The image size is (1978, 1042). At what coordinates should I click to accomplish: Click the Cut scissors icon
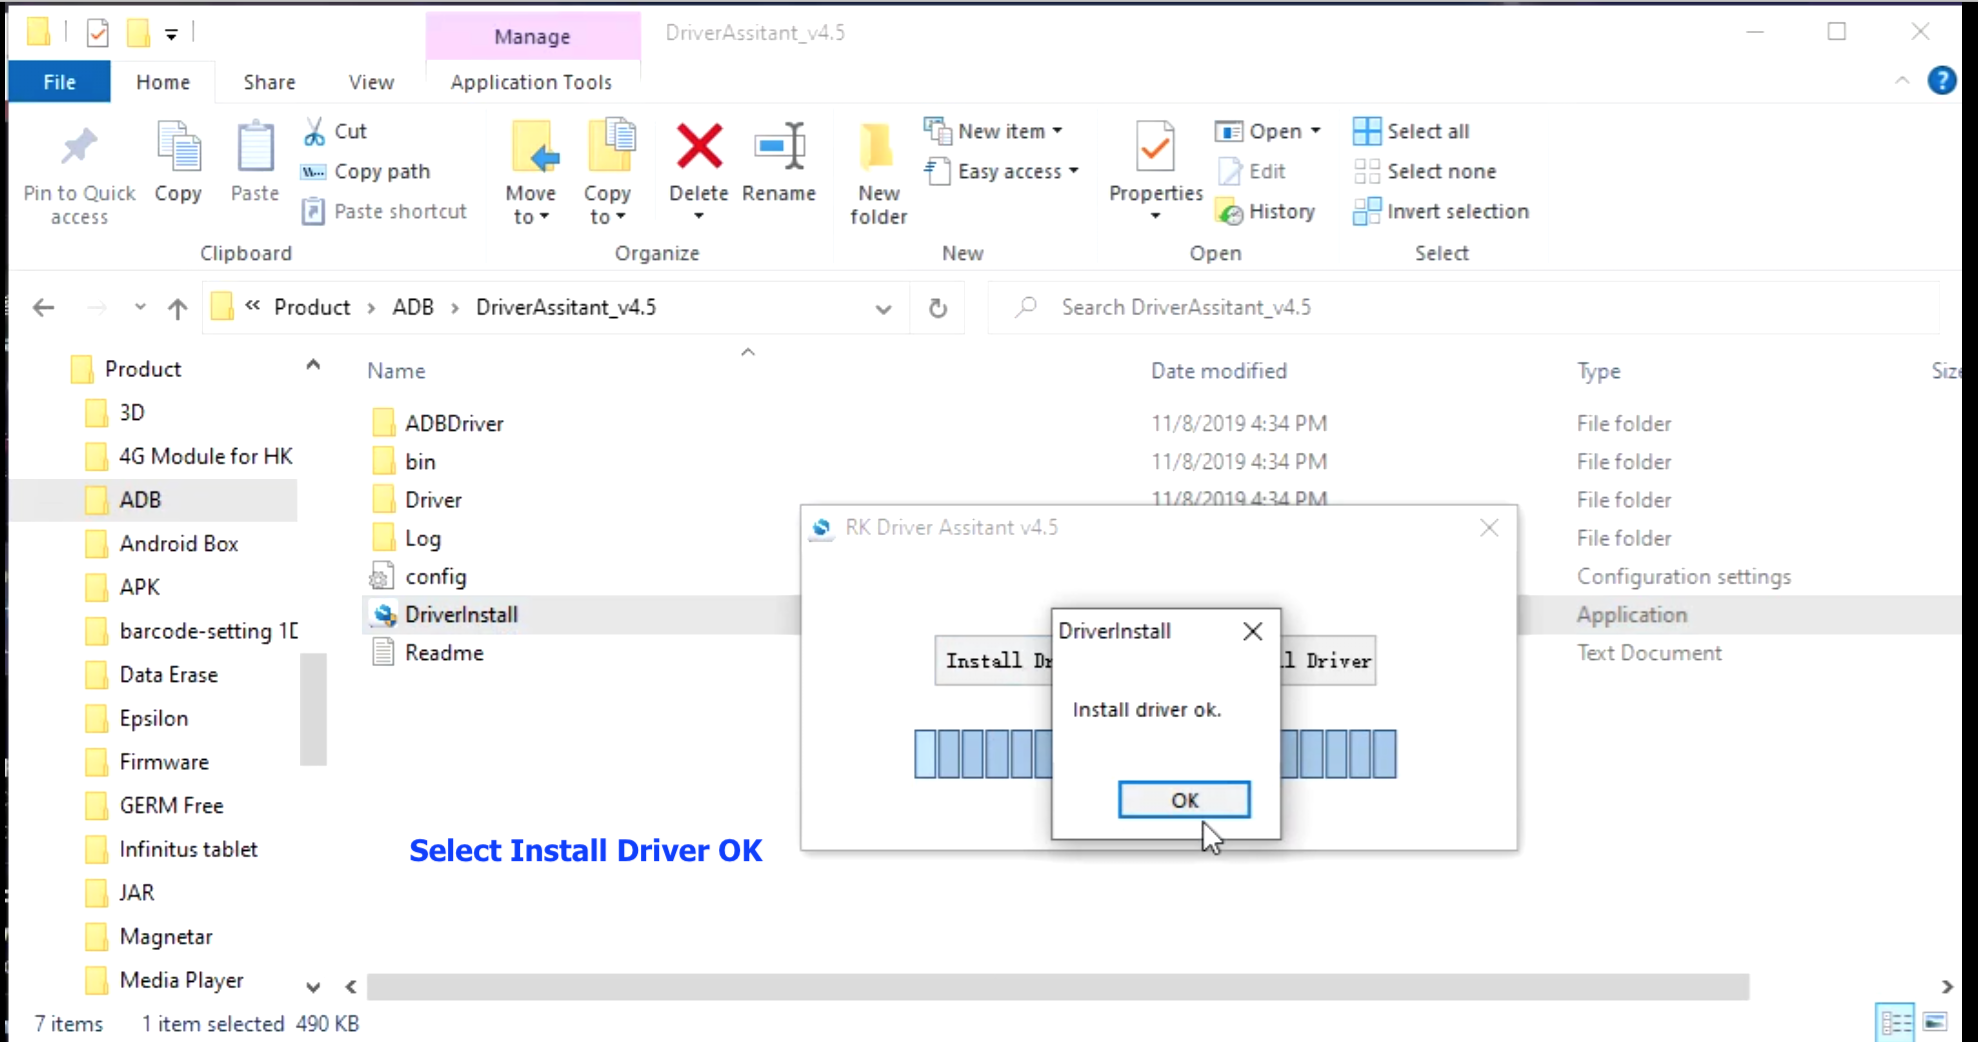pyautogui.click(x=314, y=131)
